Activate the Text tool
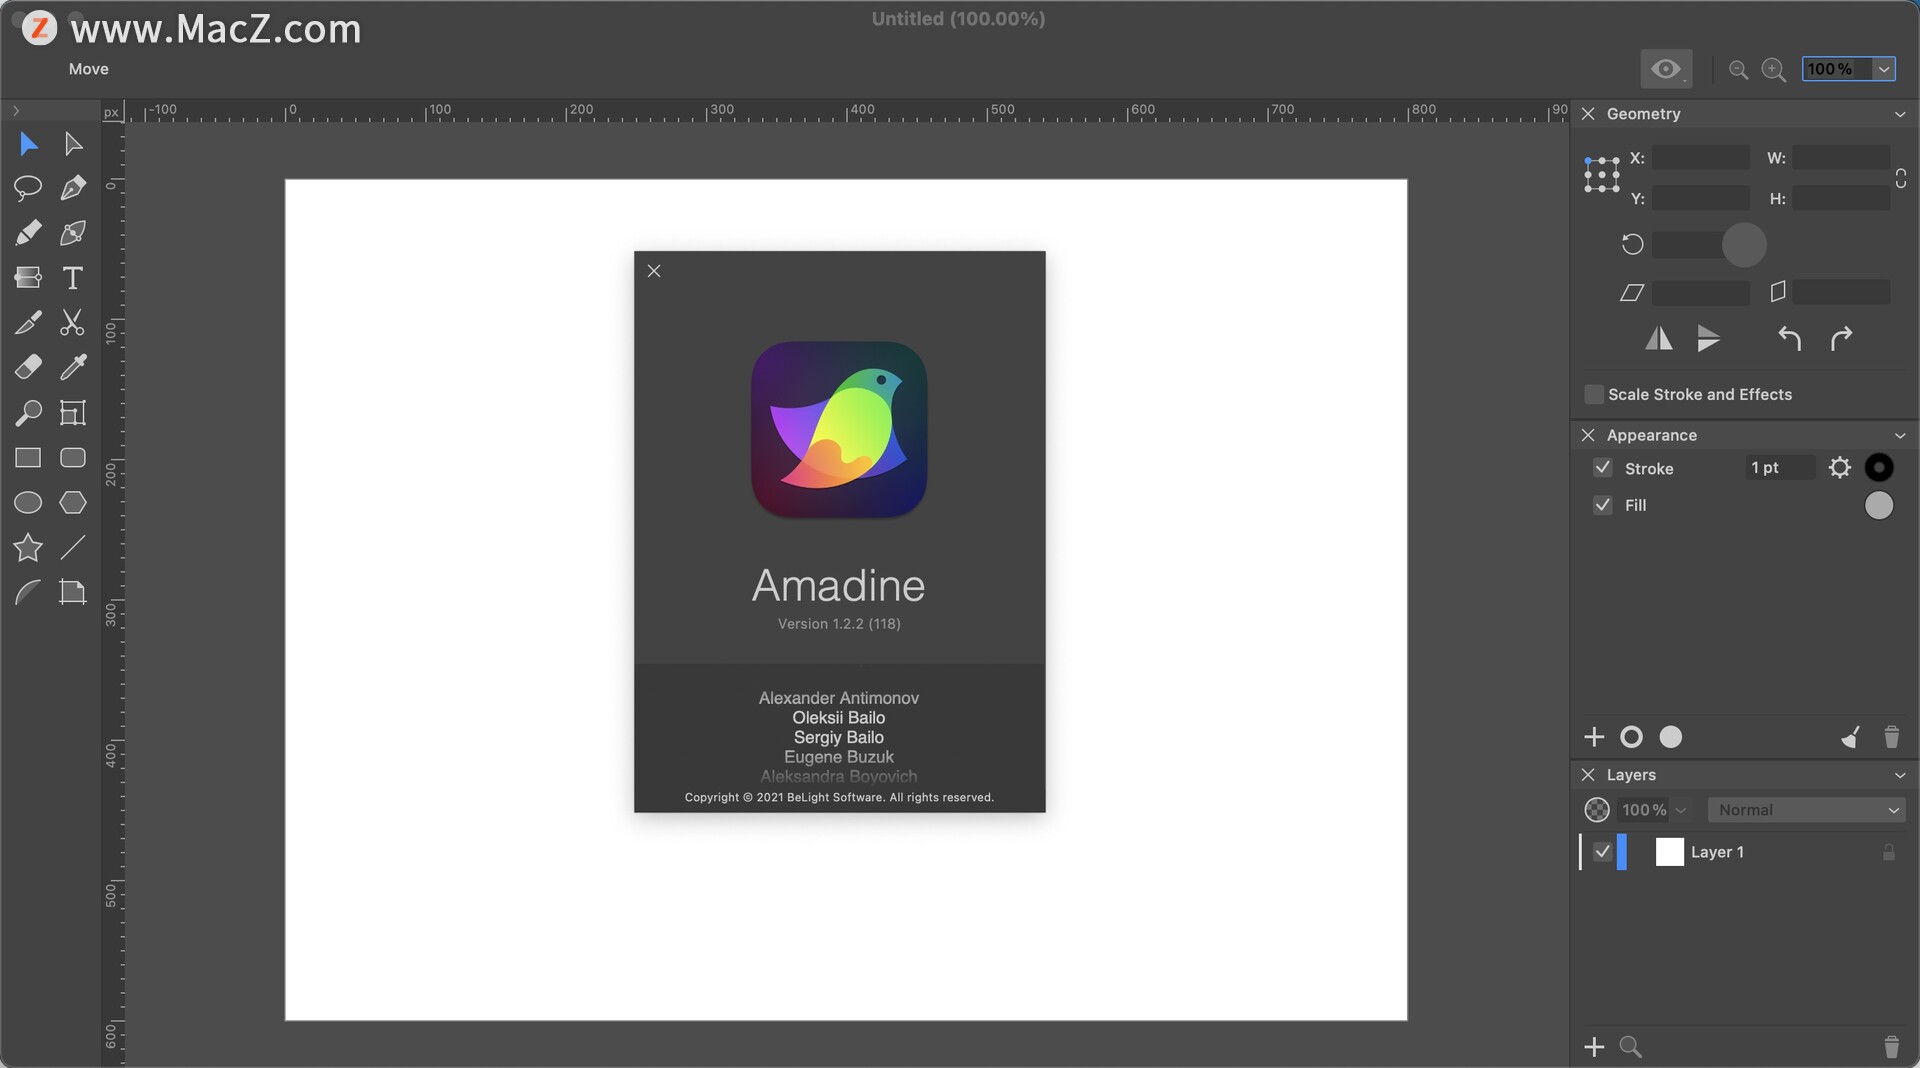 (x=73, y=278)
